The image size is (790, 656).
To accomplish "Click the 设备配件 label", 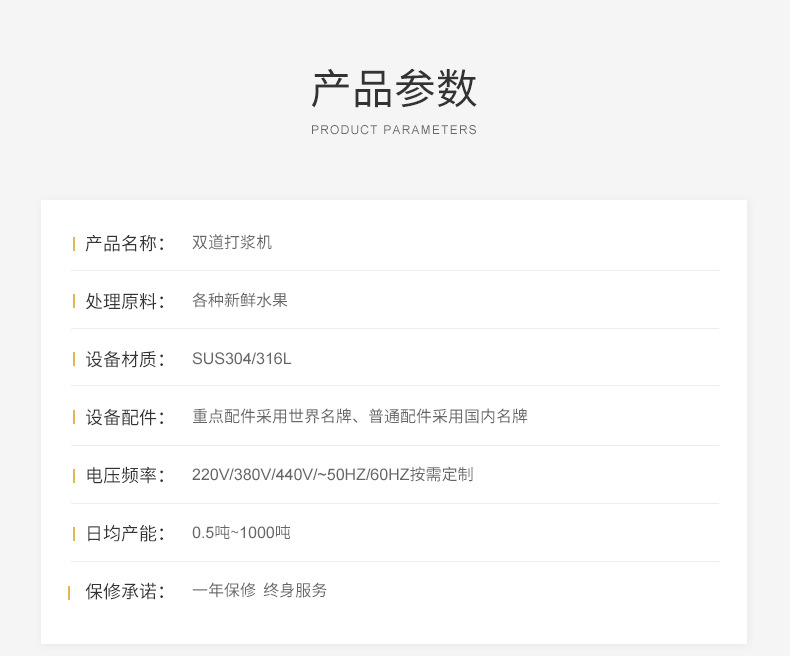I will point(121,417).
